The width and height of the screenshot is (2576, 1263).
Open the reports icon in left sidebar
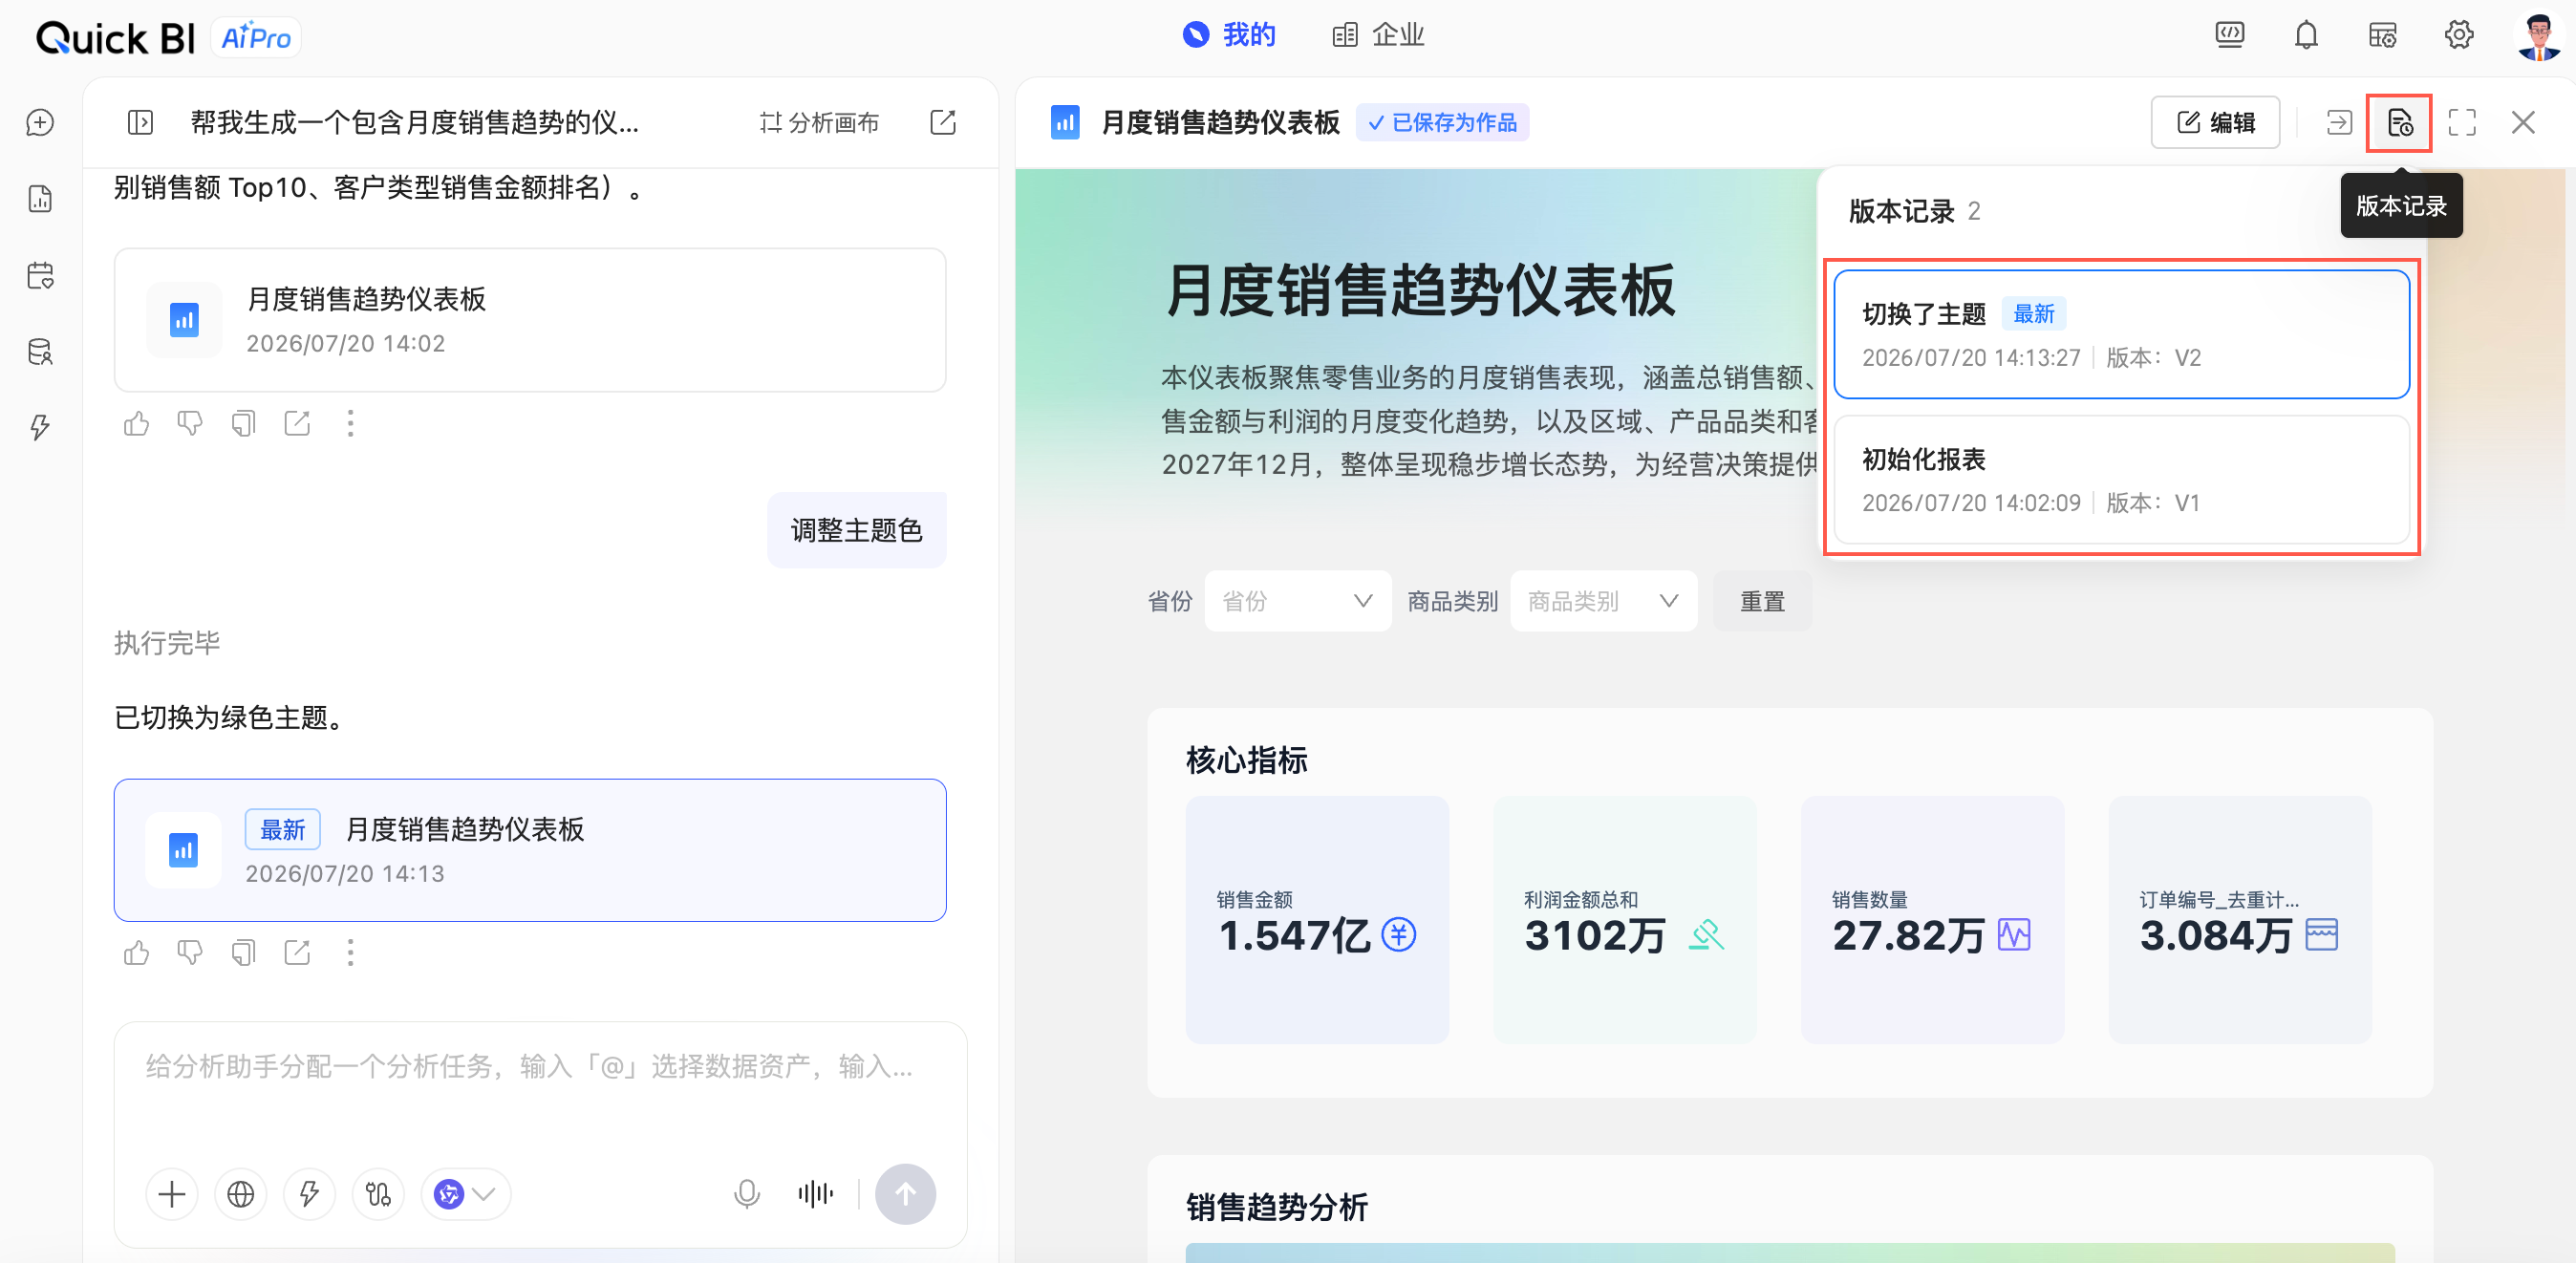[x=40, y=199]
